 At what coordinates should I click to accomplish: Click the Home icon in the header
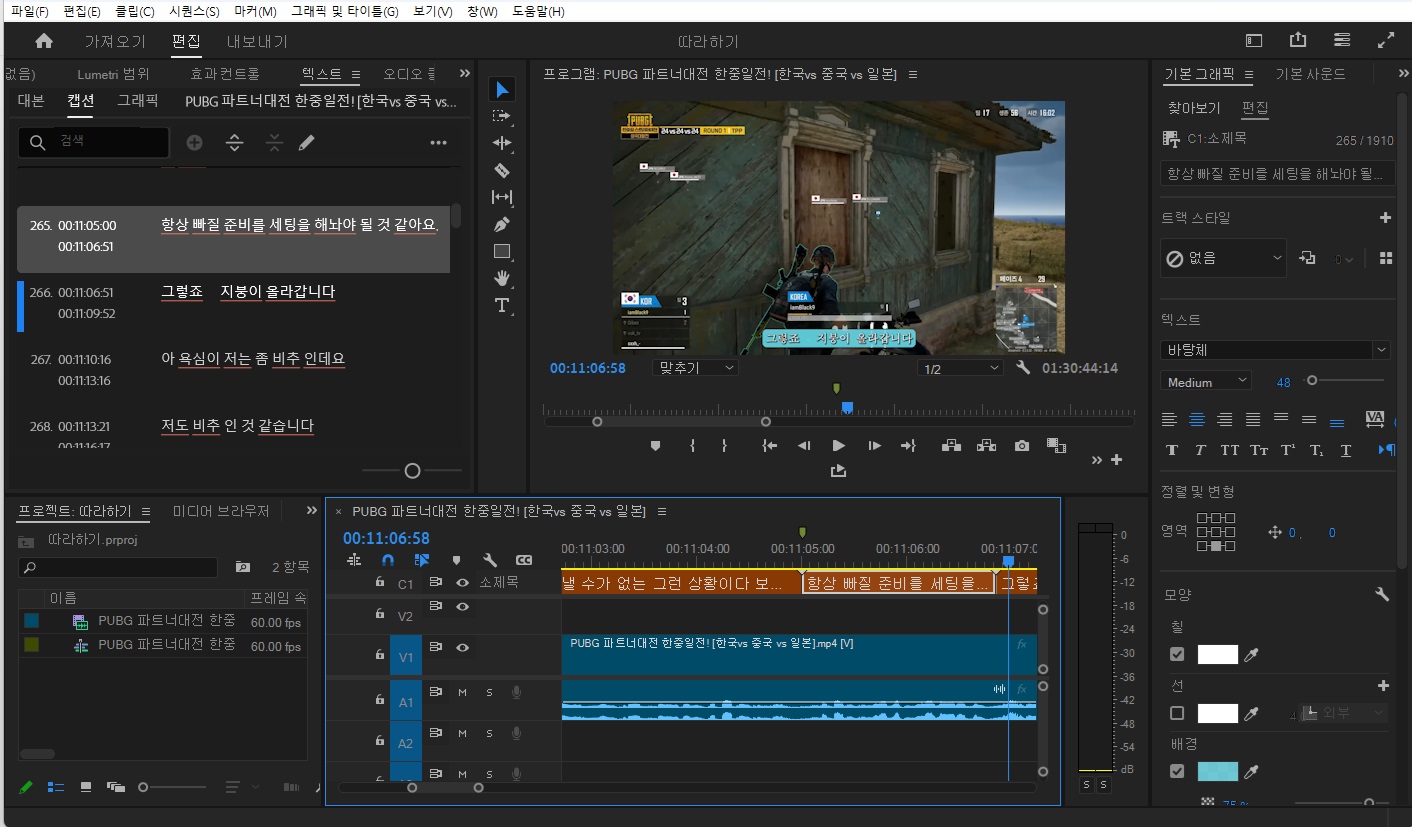coord(44,41)
